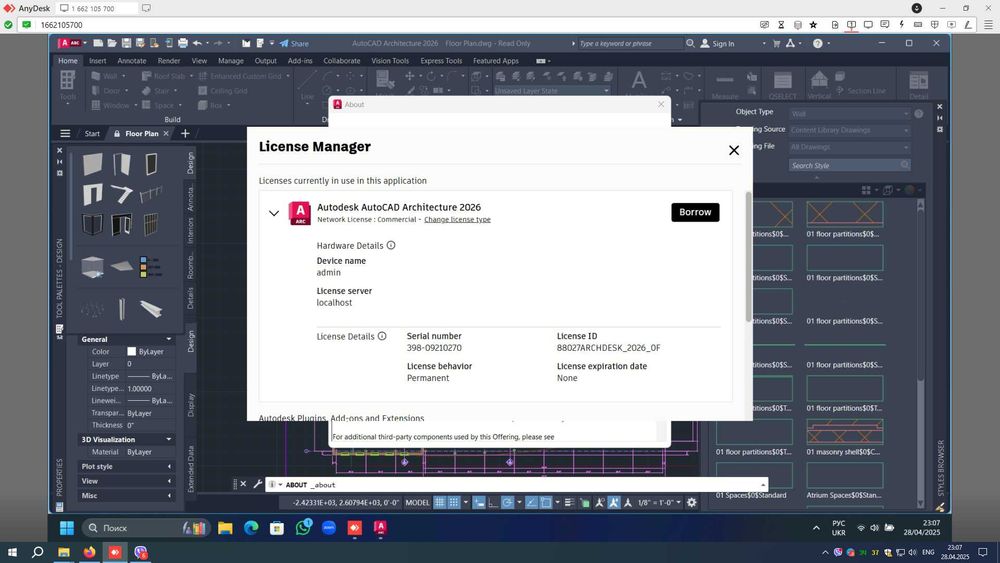Collapse Autodesk AutoCAD Architecture 2026 license entry

tap(274, 213)
